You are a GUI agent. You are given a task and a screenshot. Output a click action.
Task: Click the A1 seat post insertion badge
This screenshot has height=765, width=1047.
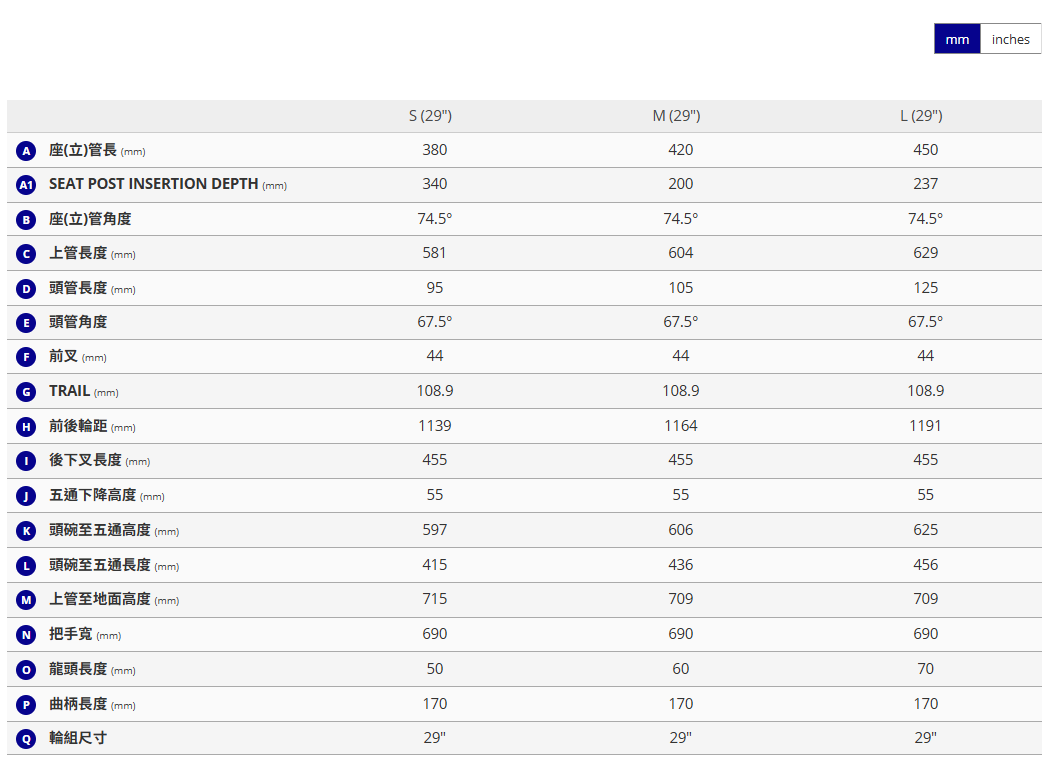click(27, 185)
